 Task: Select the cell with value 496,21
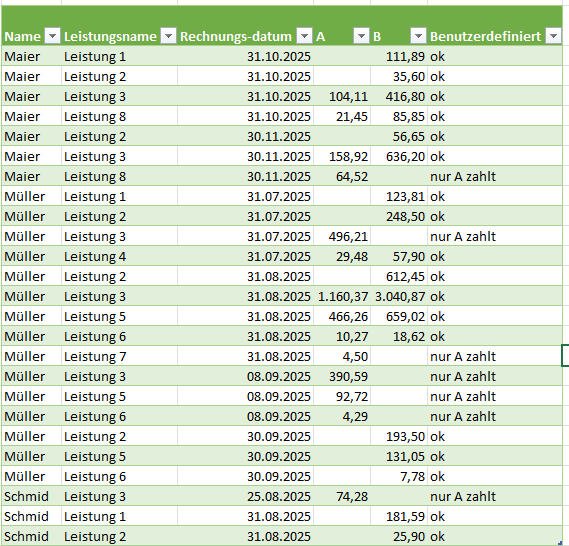[x=342, y=237]
